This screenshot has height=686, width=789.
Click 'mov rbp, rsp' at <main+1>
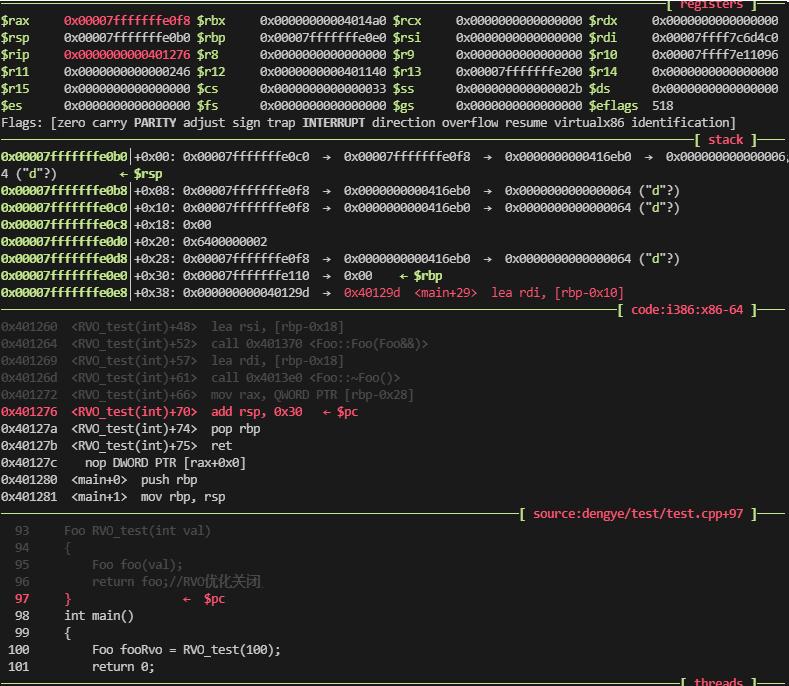point(183,497)
